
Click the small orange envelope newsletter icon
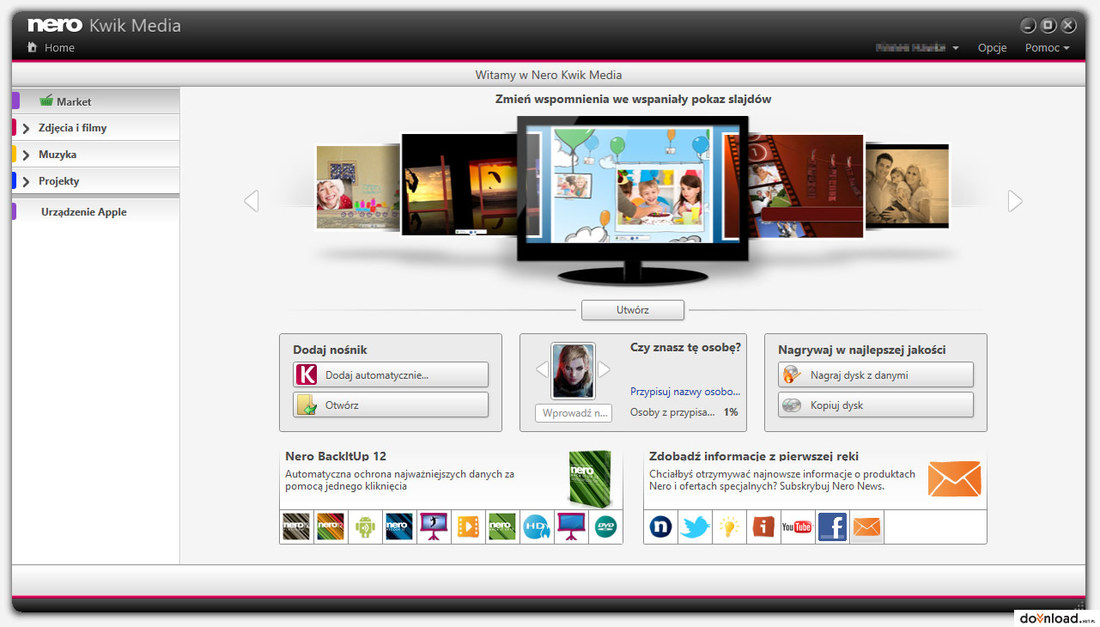[x=866, y=526]
